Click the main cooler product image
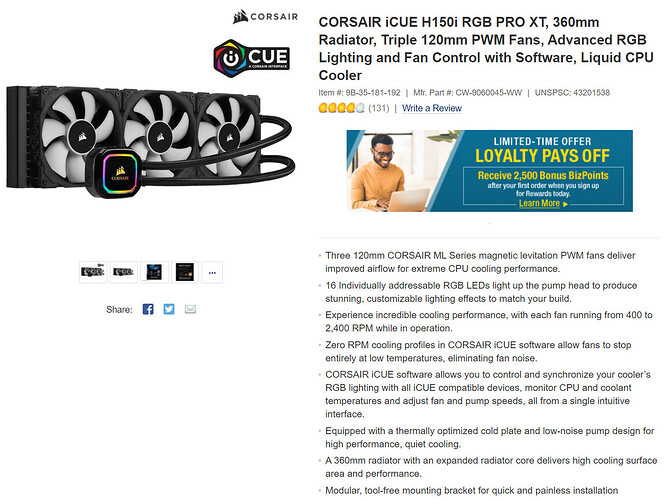666x500 pixels. 151,140
